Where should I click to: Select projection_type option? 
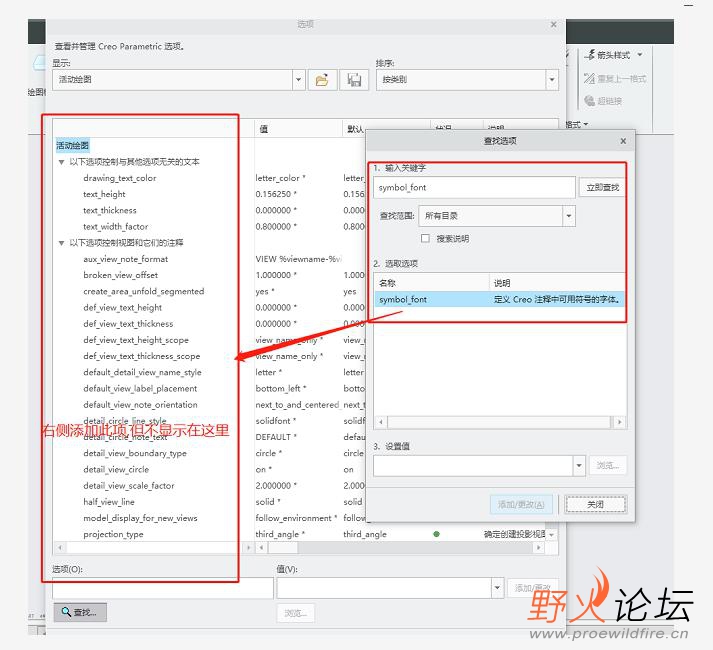(x=113, y=534)
